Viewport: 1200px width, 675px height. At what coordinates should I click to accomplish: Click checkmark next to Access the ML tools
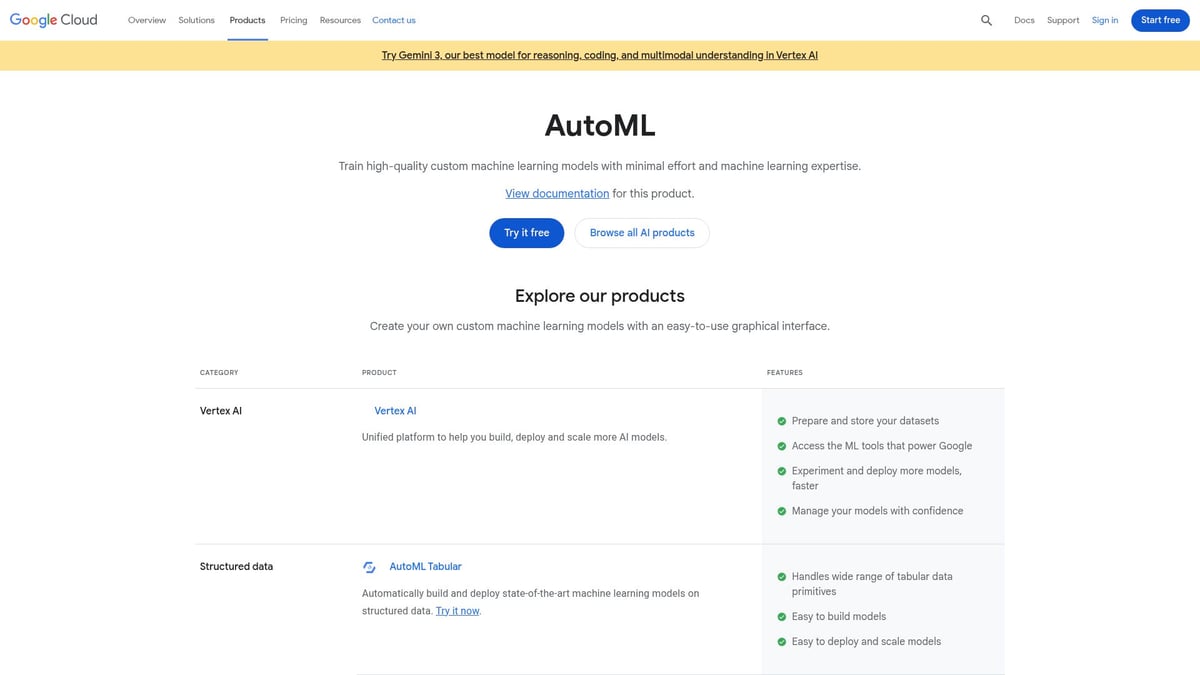click(x=782, y=446)
